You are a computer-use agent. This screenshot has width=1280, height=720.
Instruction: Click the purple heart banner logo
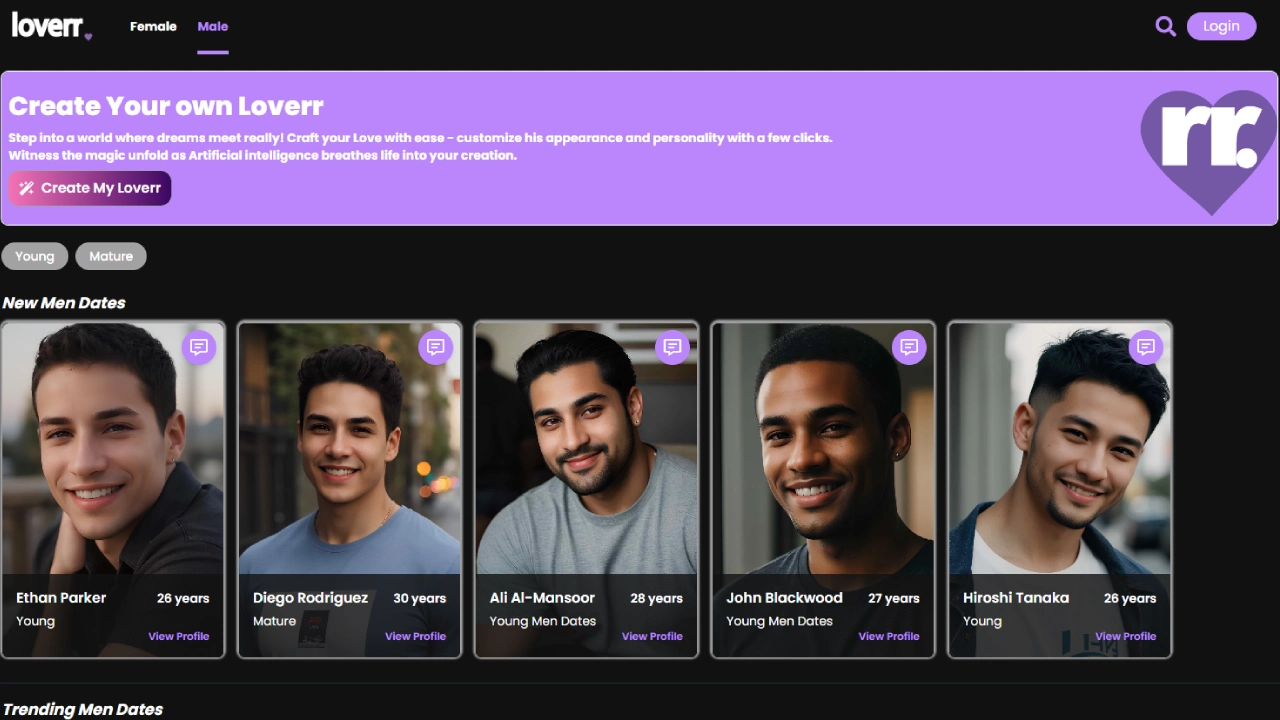coord(1210,148)
